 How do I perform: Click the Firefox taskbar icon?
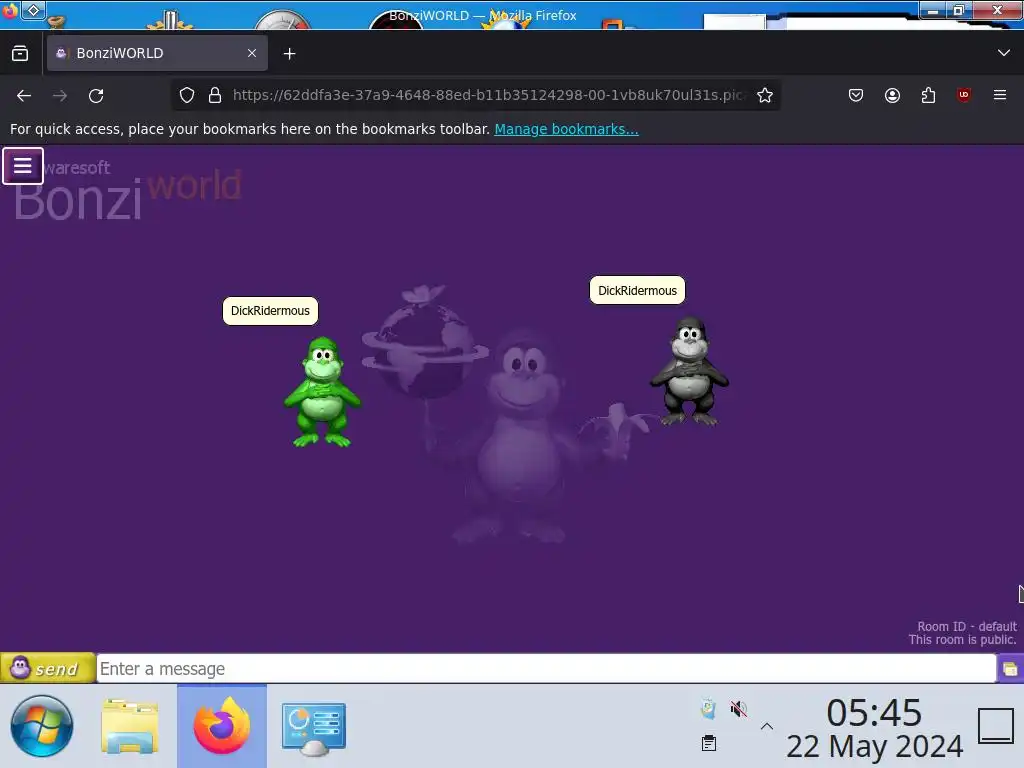tap(222, 726)
